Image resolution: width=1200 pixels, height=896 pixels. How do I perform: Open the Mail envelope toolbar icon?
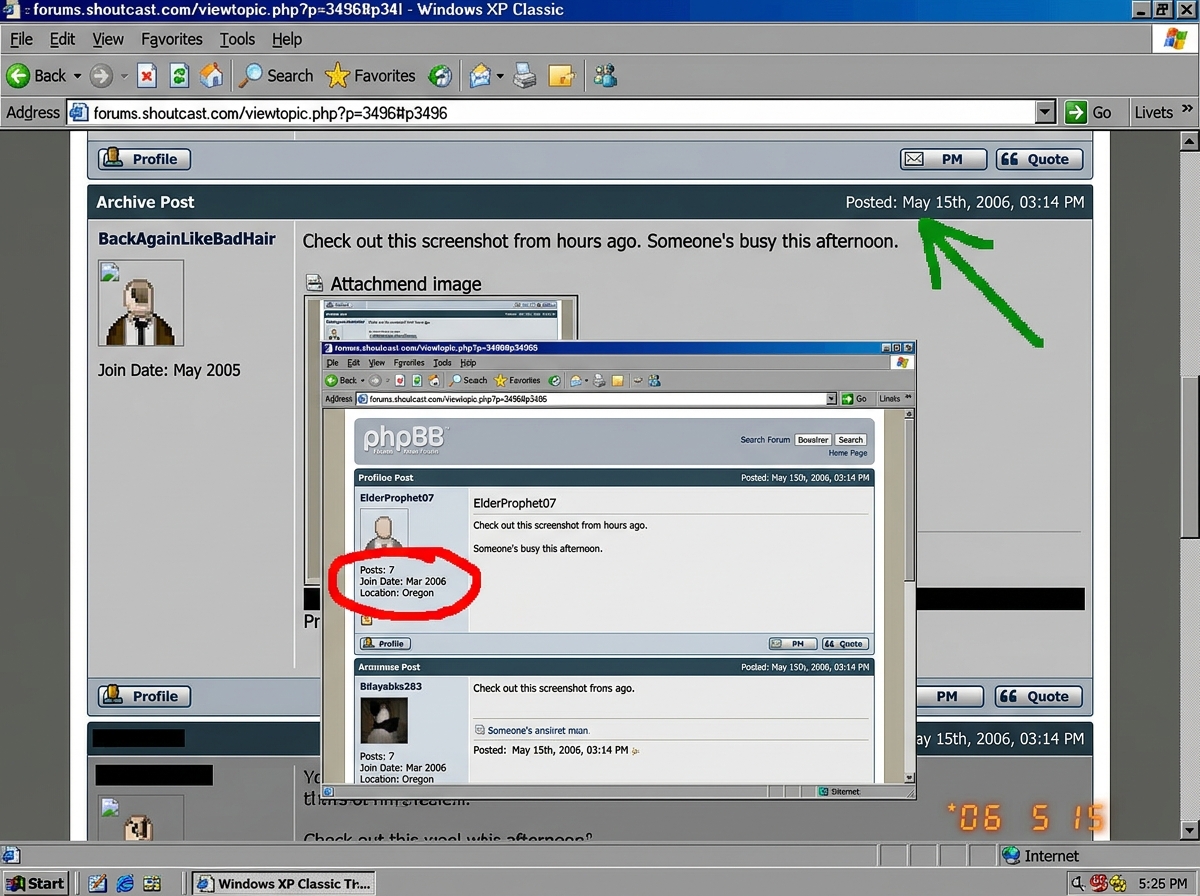[481, 75]
